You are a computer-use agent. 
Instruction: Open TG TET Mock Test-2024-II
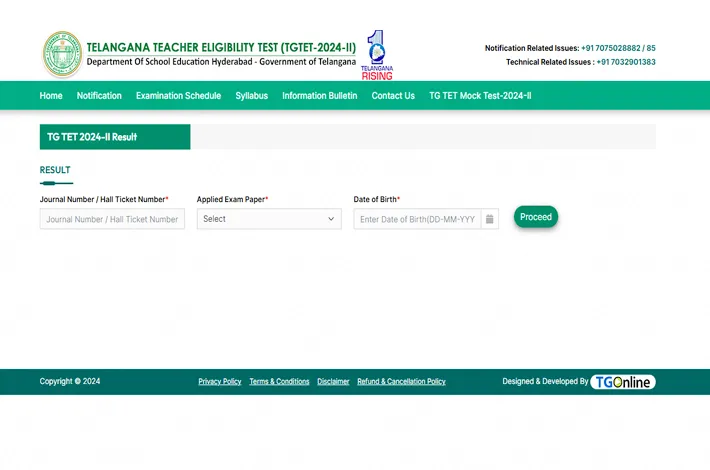tap(480, 96)
